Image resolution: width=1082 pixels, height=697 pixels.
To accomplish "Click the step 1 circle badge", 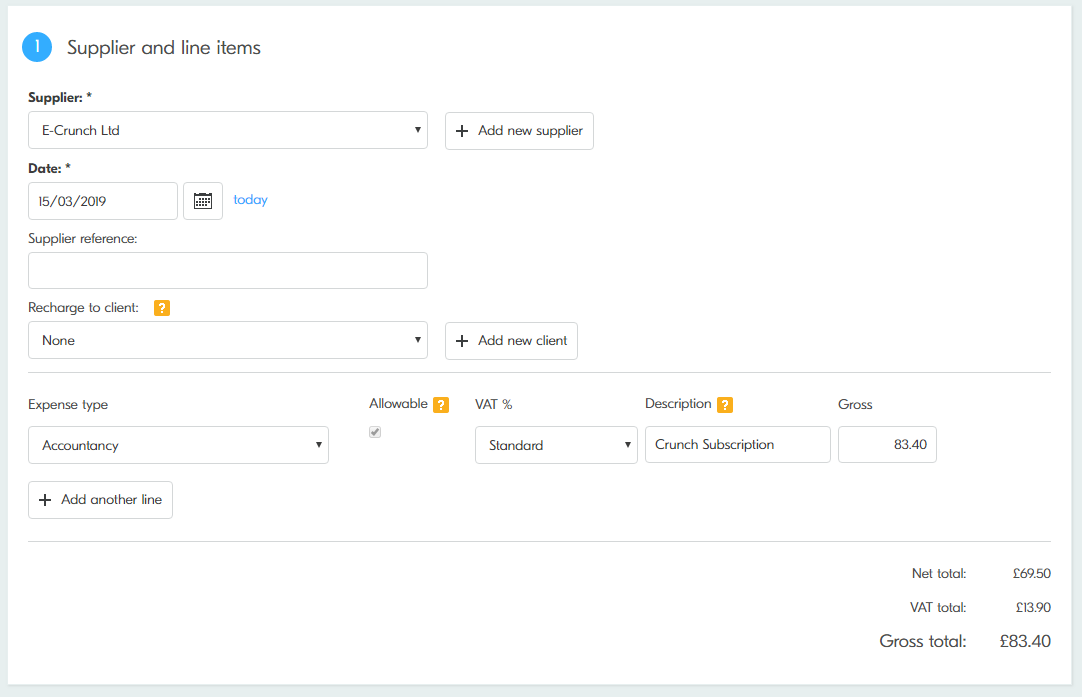I will 37,47.
